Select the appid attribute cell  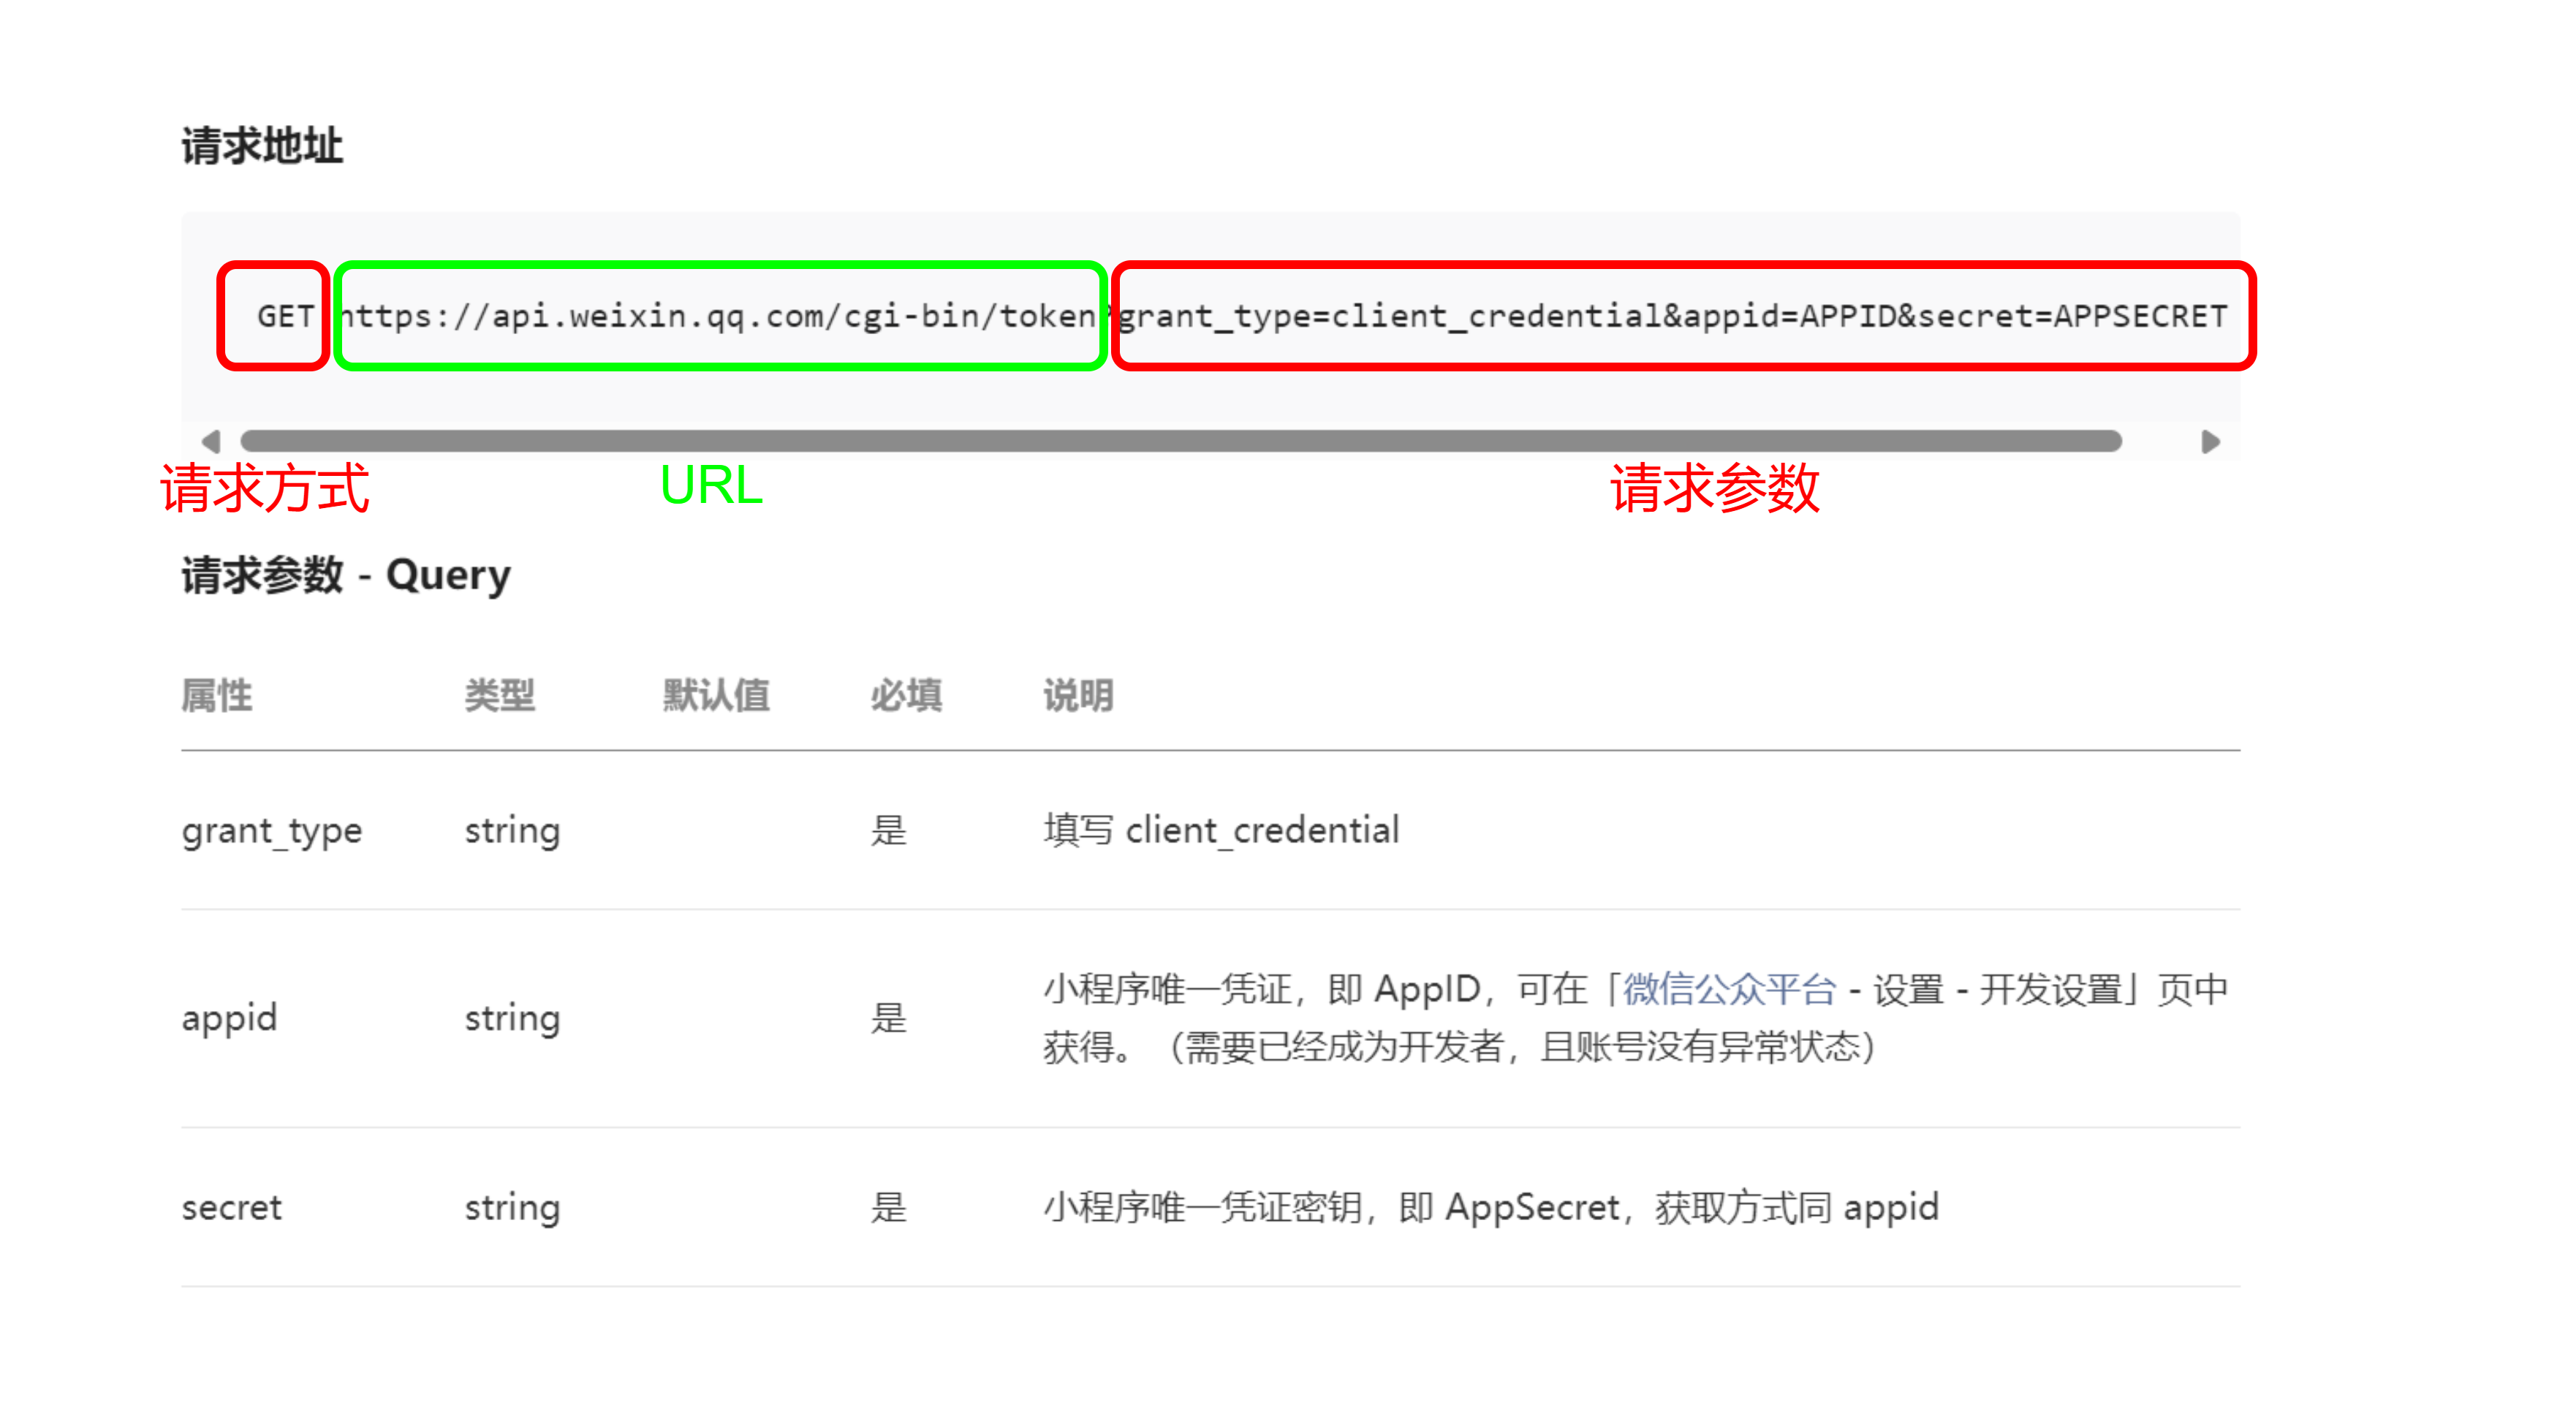point(229,1018)
